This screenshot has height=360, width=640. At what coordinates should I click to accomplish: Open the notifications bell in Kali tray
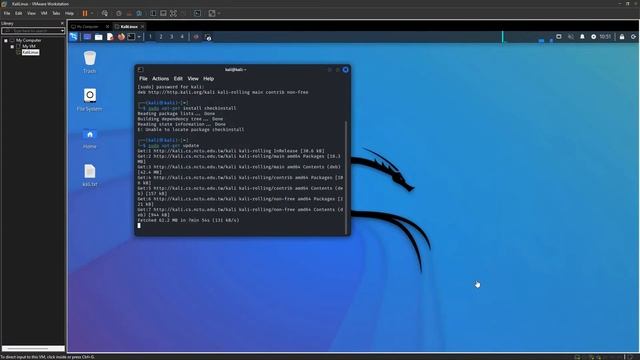pos(582,37)
